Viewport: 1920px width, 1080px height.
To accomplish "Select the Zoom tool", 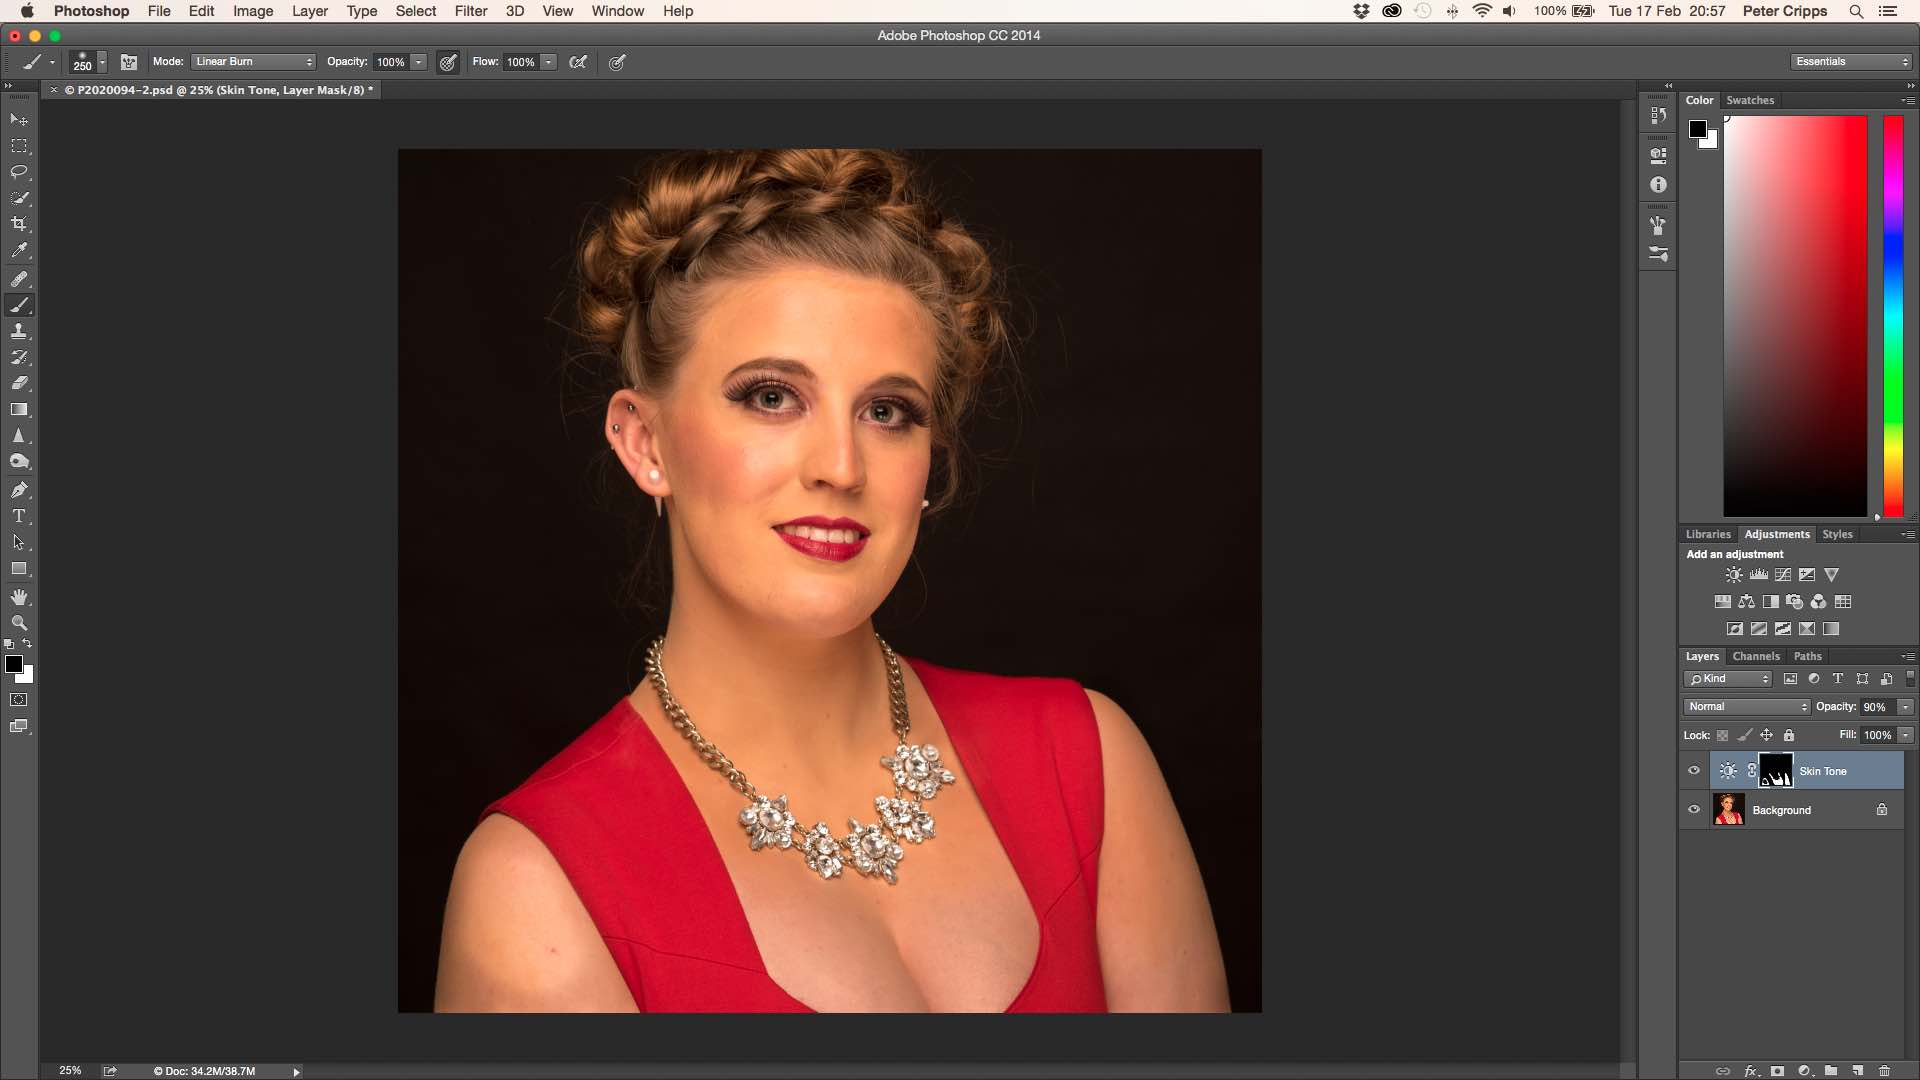I will (19, 623).
